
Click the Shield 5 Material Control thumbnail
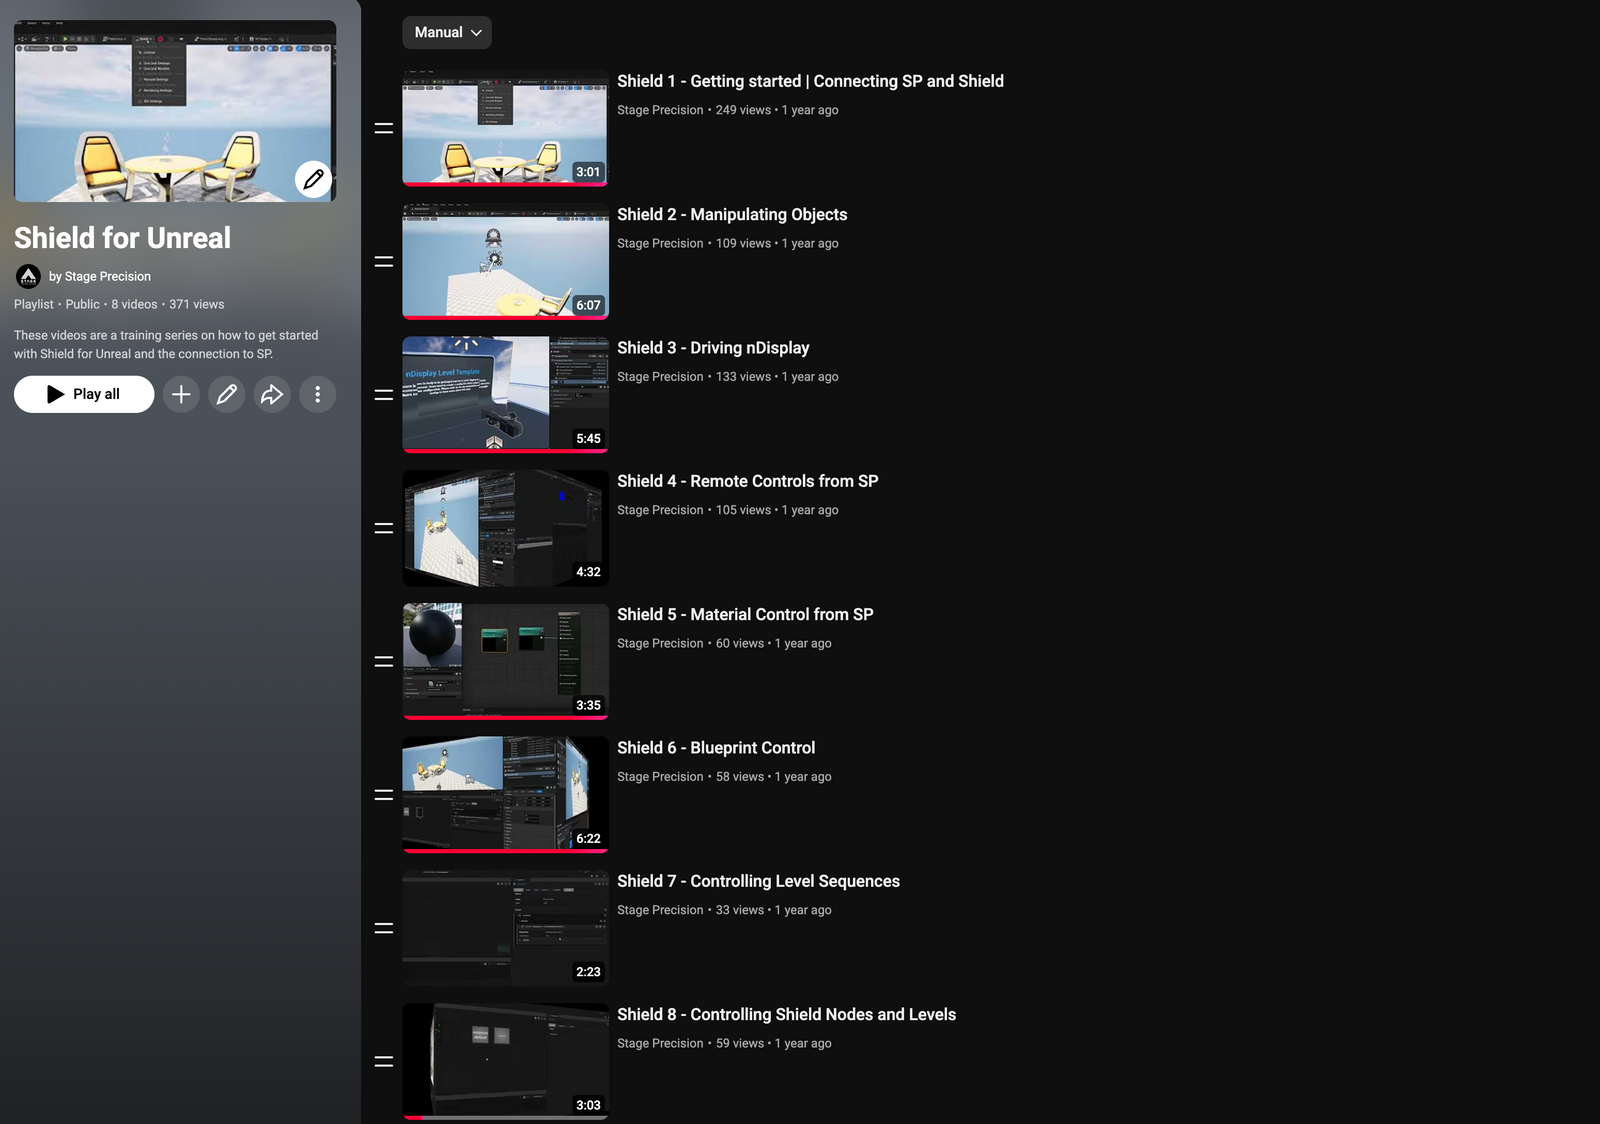tap(505, 661)
